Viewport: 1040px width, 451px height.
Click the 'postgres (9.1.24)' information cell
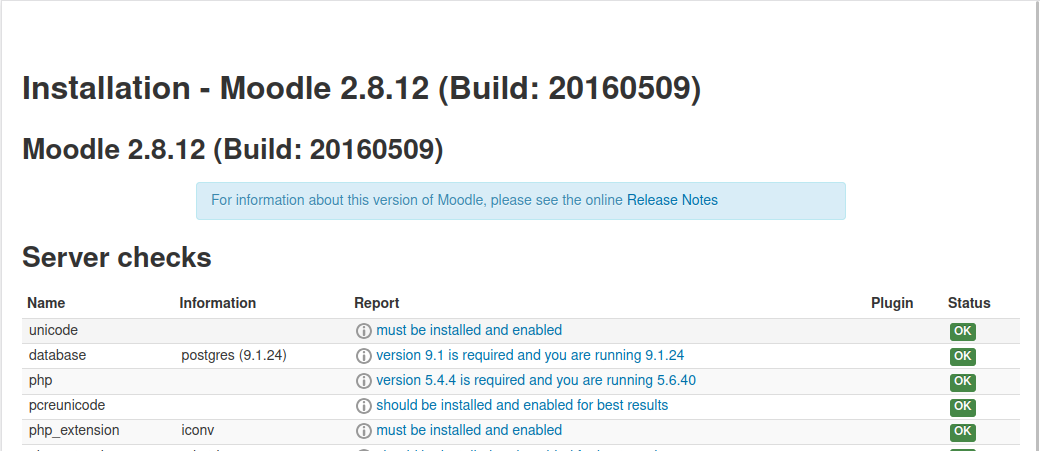pyautogui.click(x=233, y=355)
